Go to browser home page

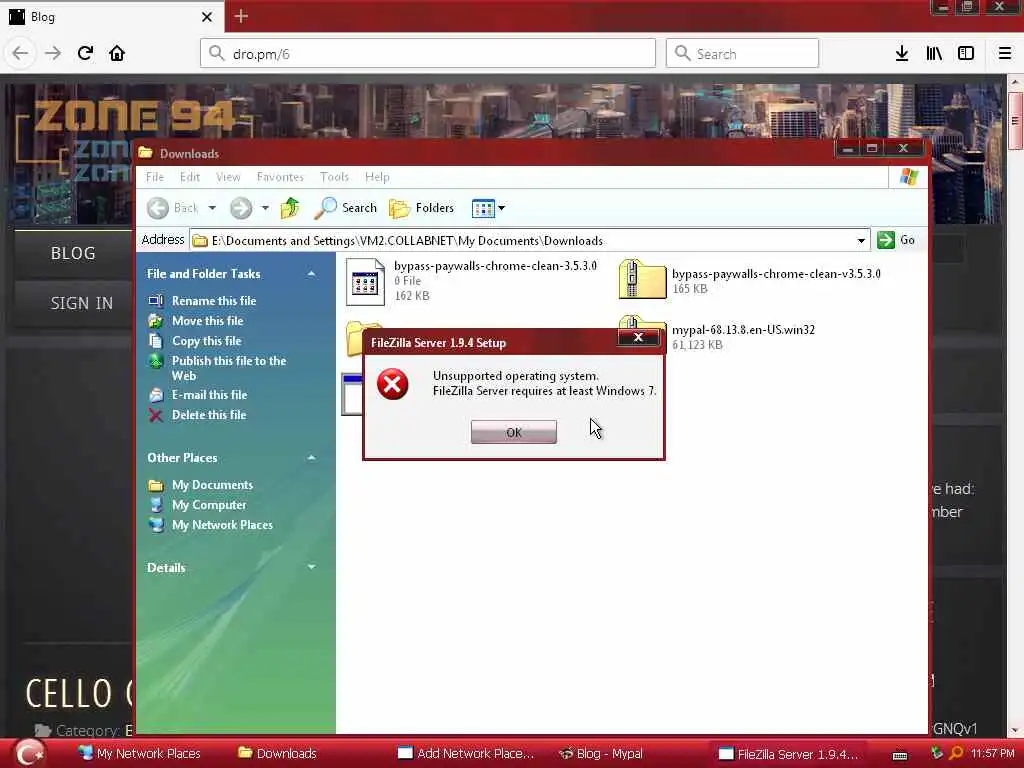[117, 54]
